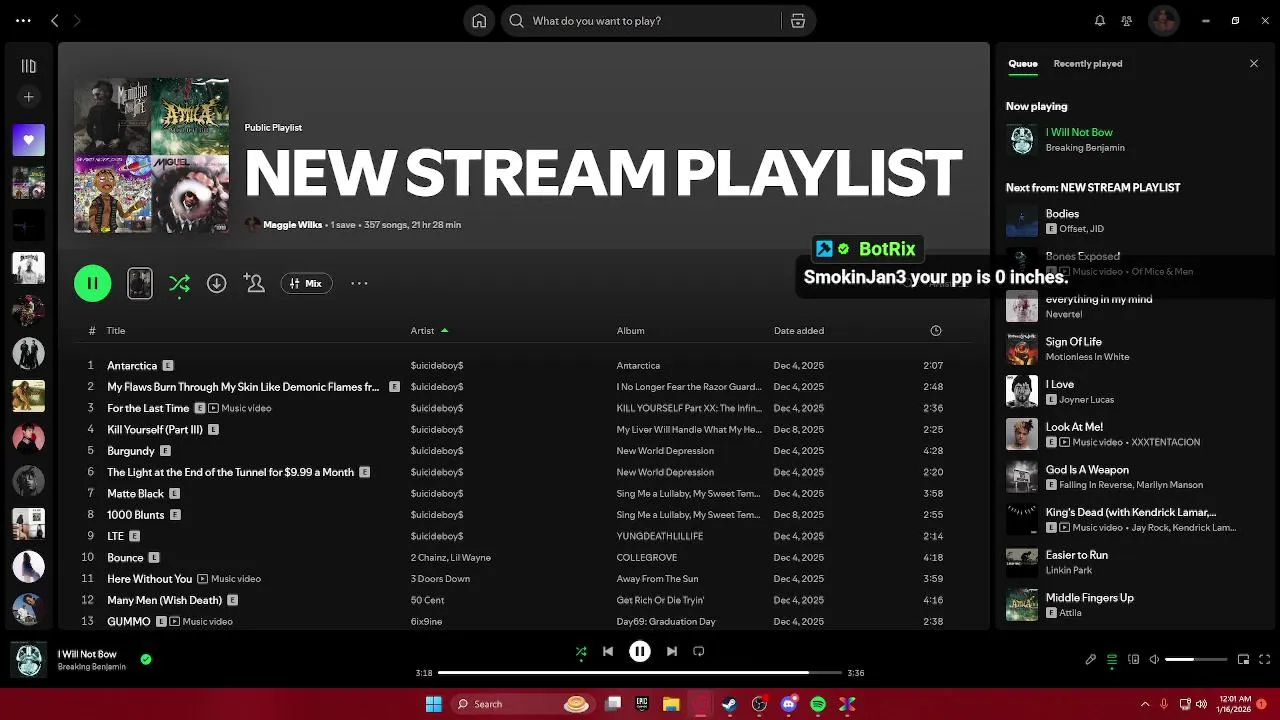Screen dimensions: 1280x720
Task: Invite collaborators to the playlist
Action: pos(254,283)
